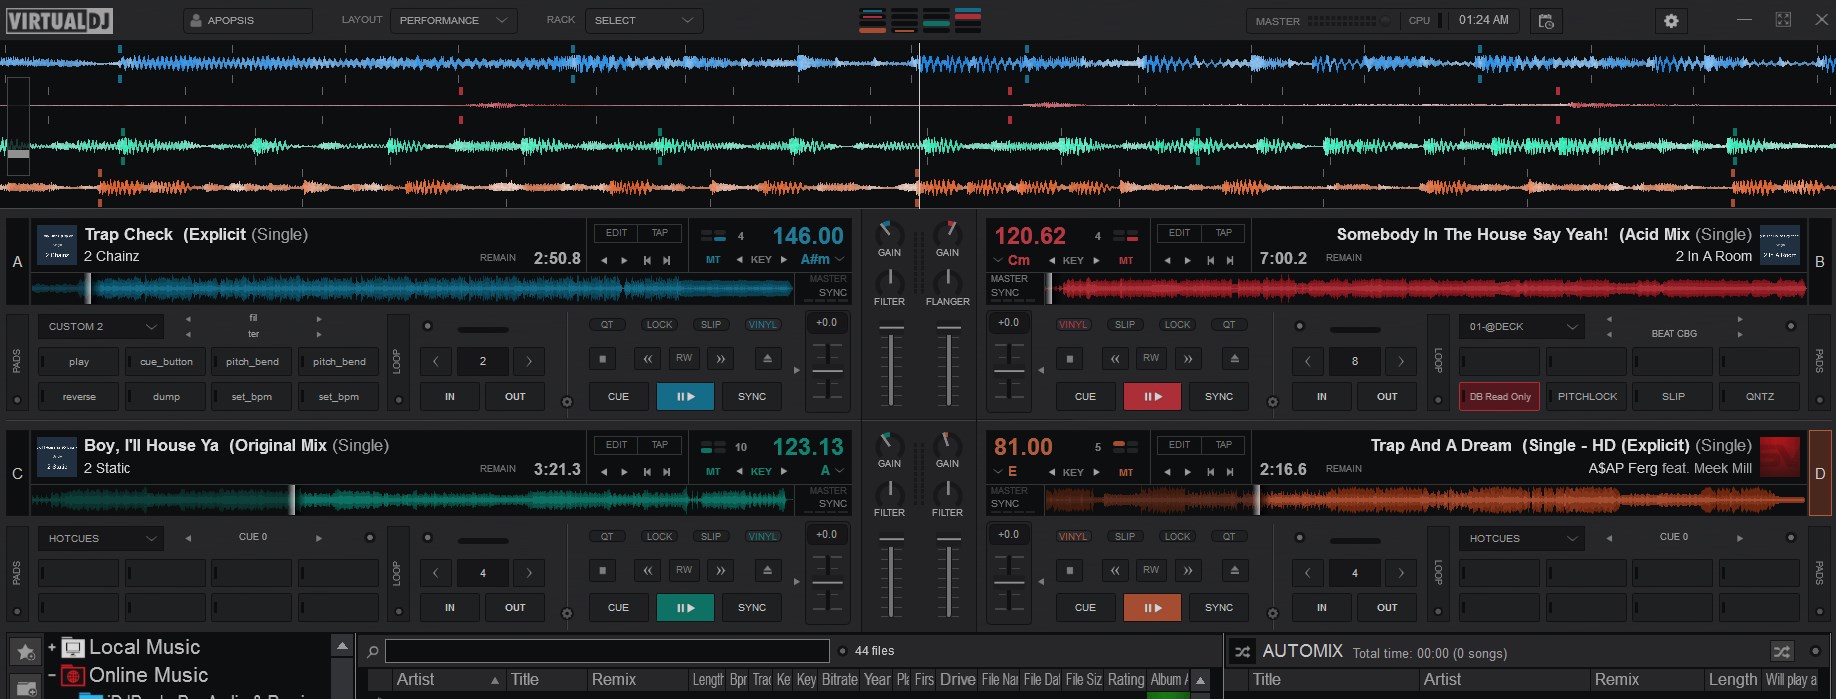This screenshot has width=1836, height=699.
Task: Click the Automix icon beside the AUTOMIX title
Action: [x=1242, y=652]
